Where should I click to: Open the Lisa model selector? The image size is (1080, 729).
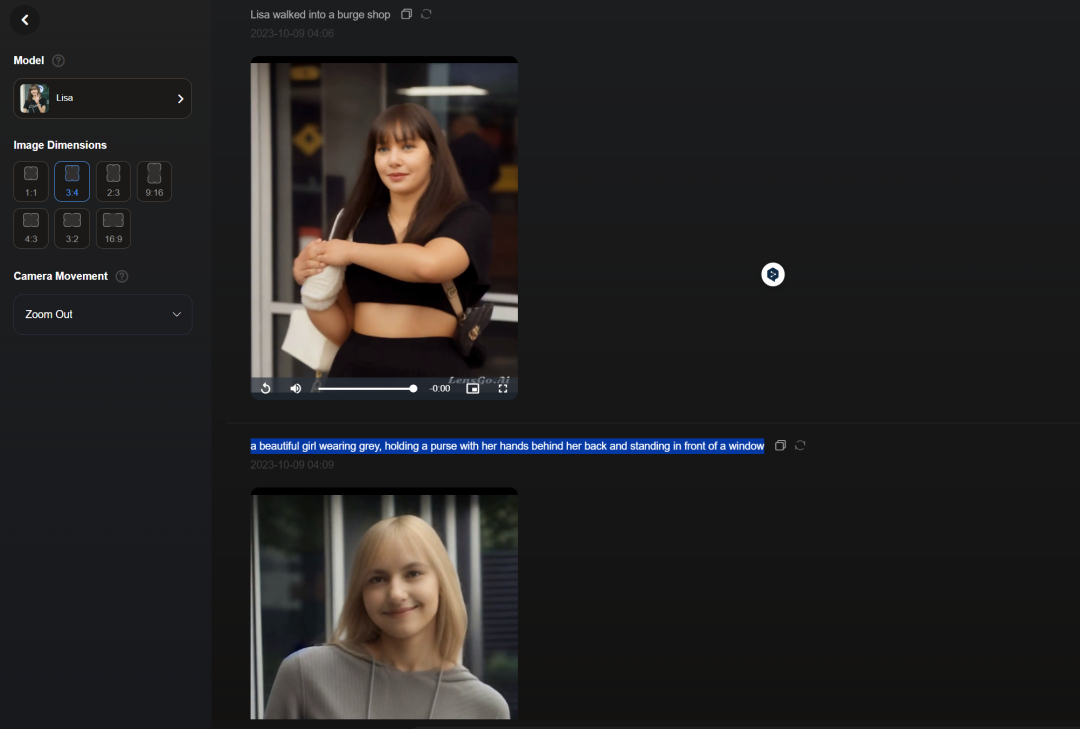tap(103, 99)
